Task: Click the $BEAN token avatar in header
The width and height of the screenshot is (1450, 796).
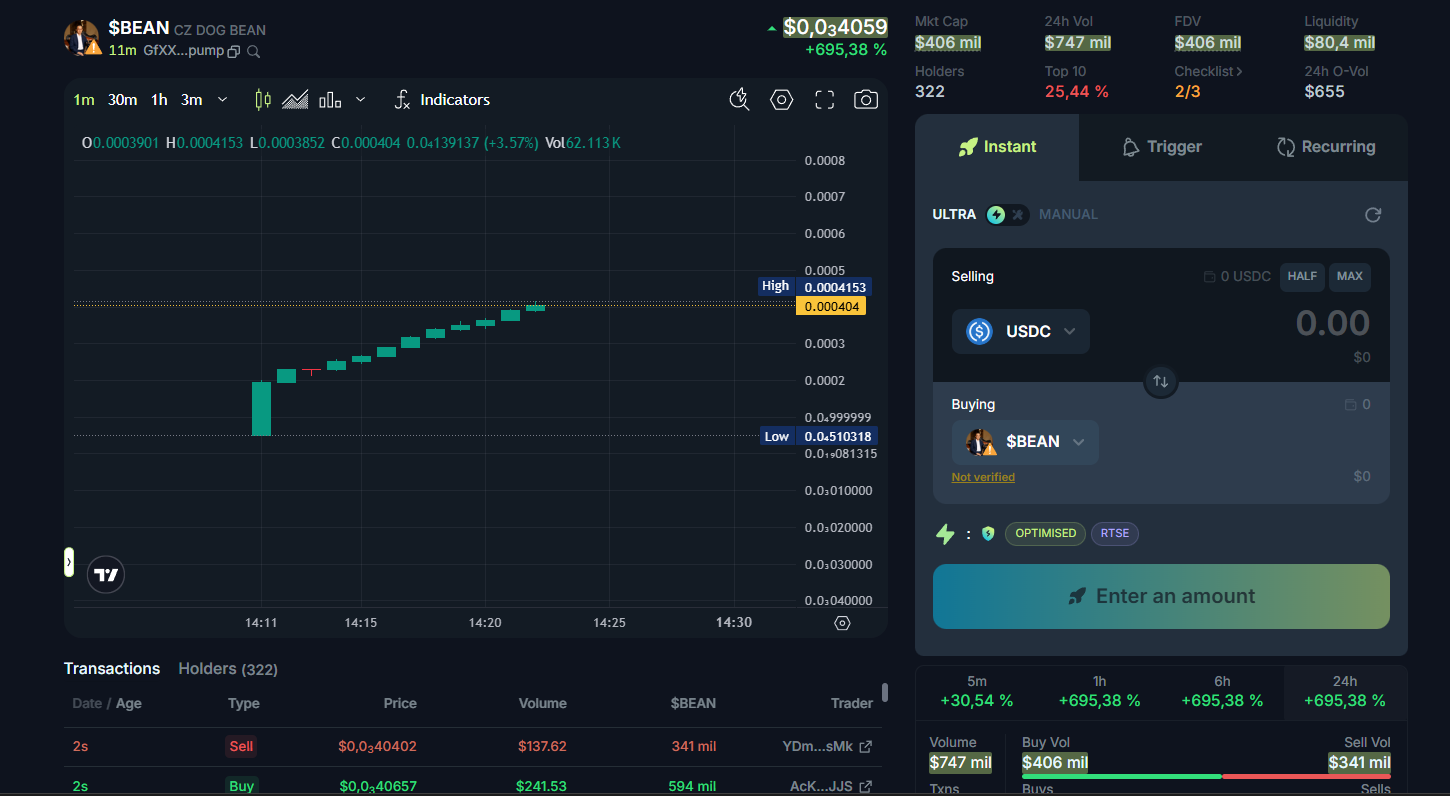Action: tap(82, 38)
